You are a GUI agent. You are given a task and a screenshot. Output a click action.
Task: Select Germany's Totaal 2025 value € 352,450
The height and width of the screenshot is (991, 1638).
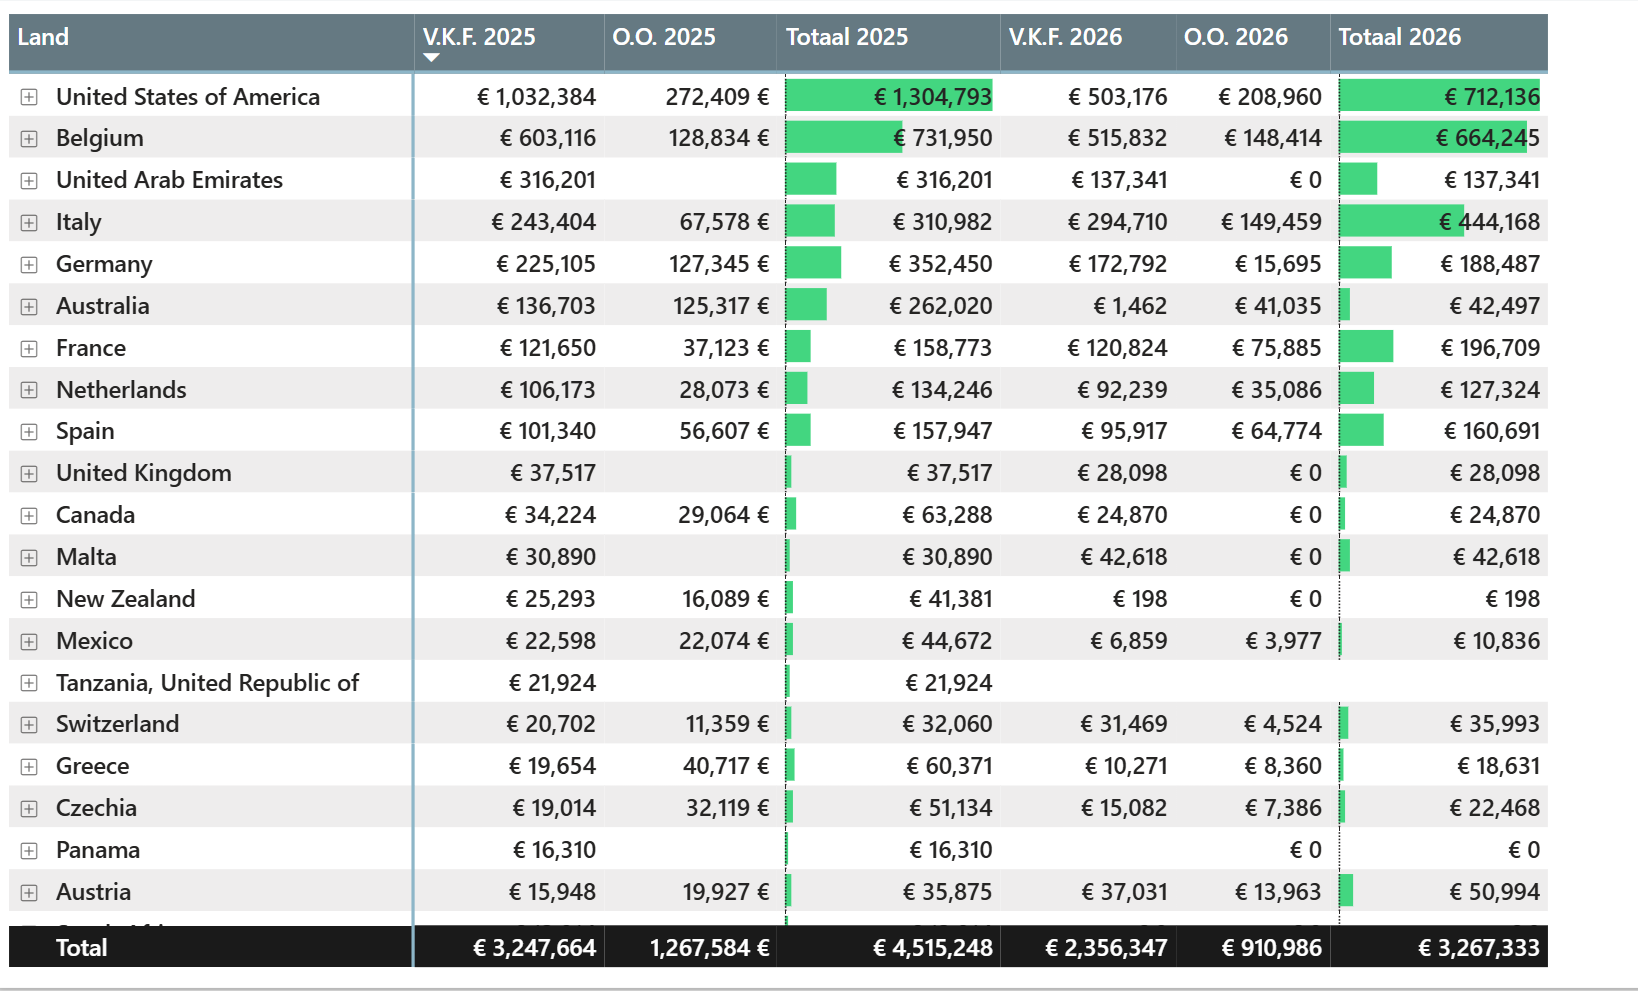[941, 264]
